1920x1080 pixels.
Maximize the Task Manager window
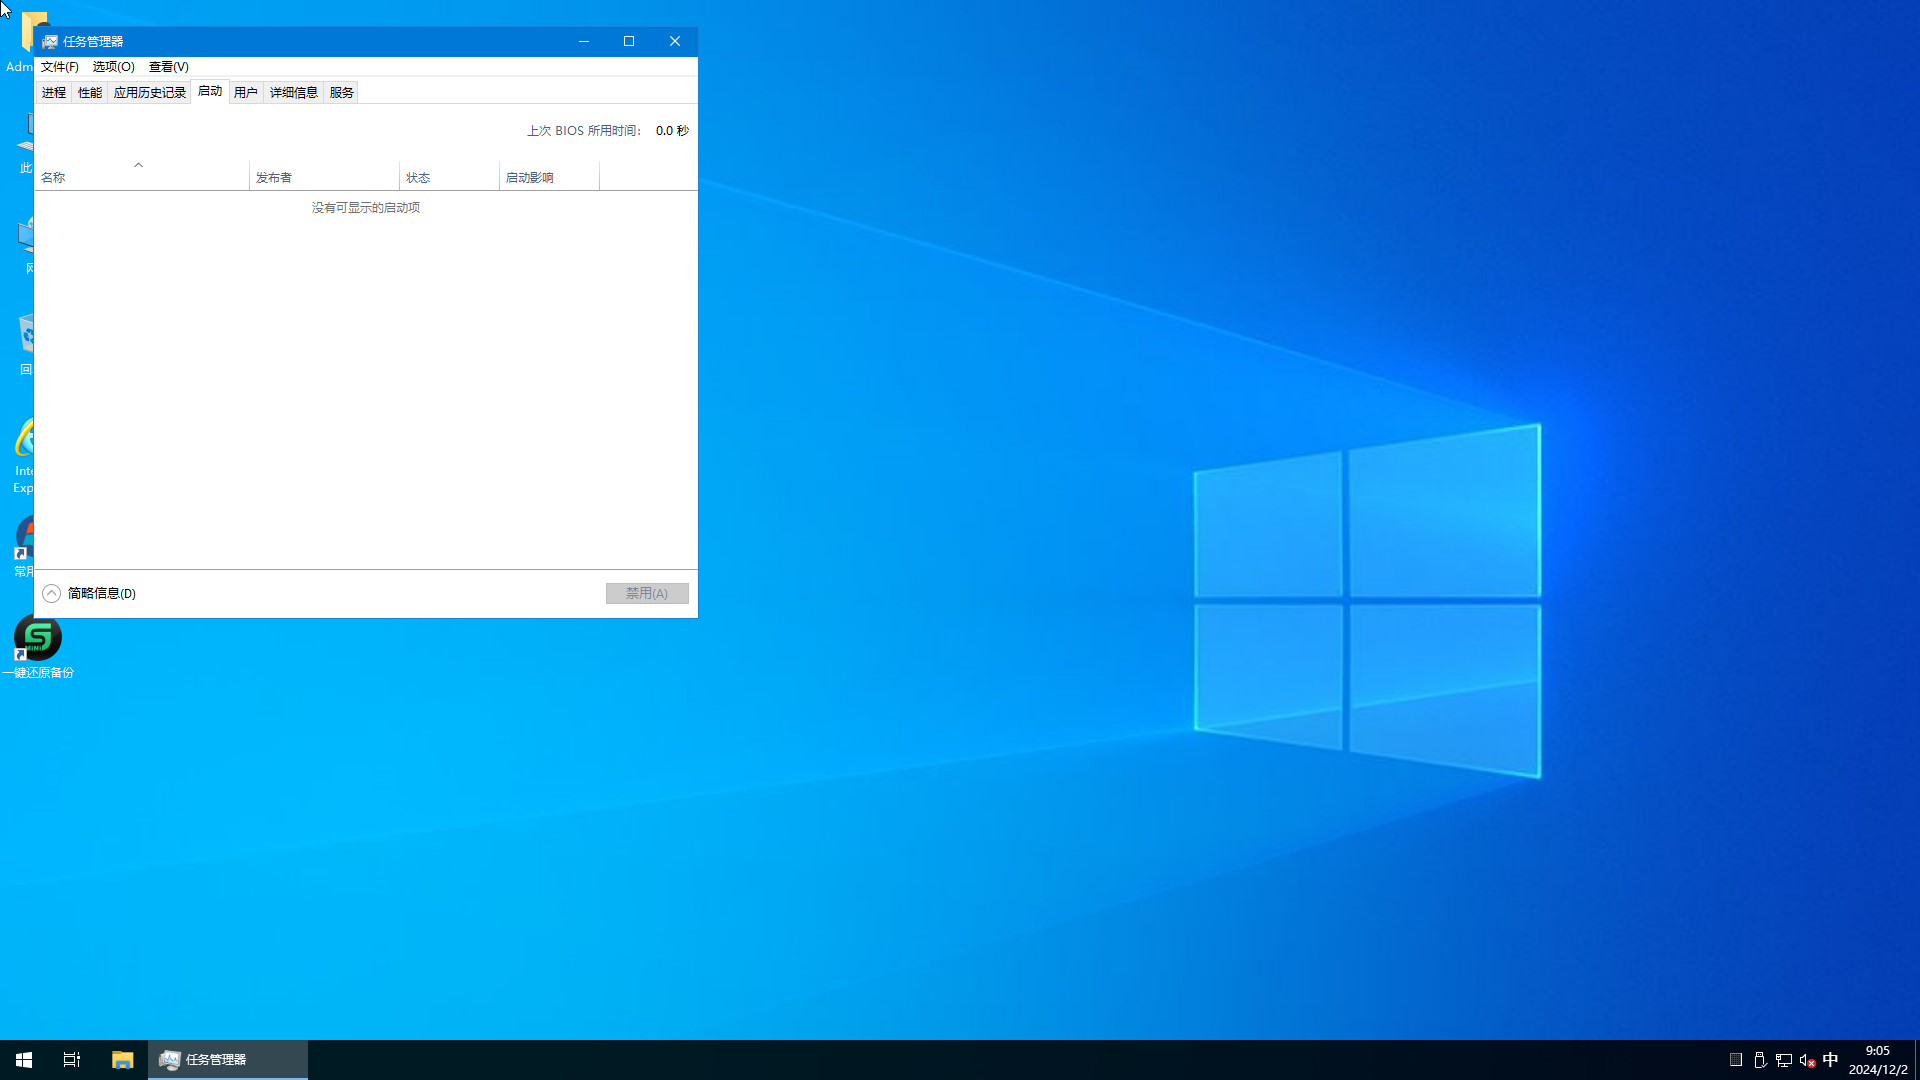(629, 41)
